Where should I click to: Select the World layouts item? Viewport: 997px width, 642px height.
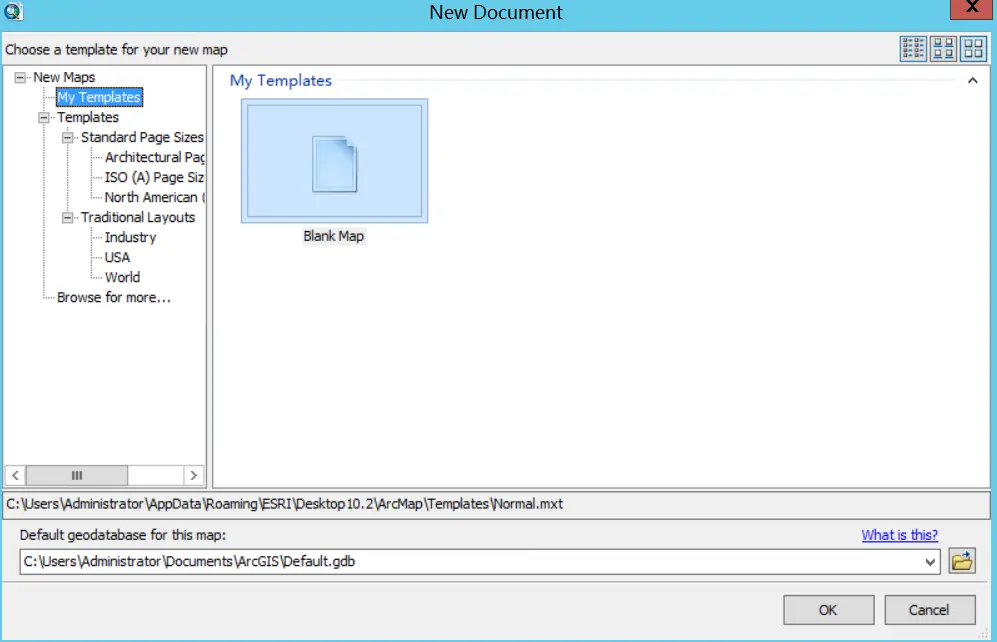pyautogui.click(x=122, y=277)
